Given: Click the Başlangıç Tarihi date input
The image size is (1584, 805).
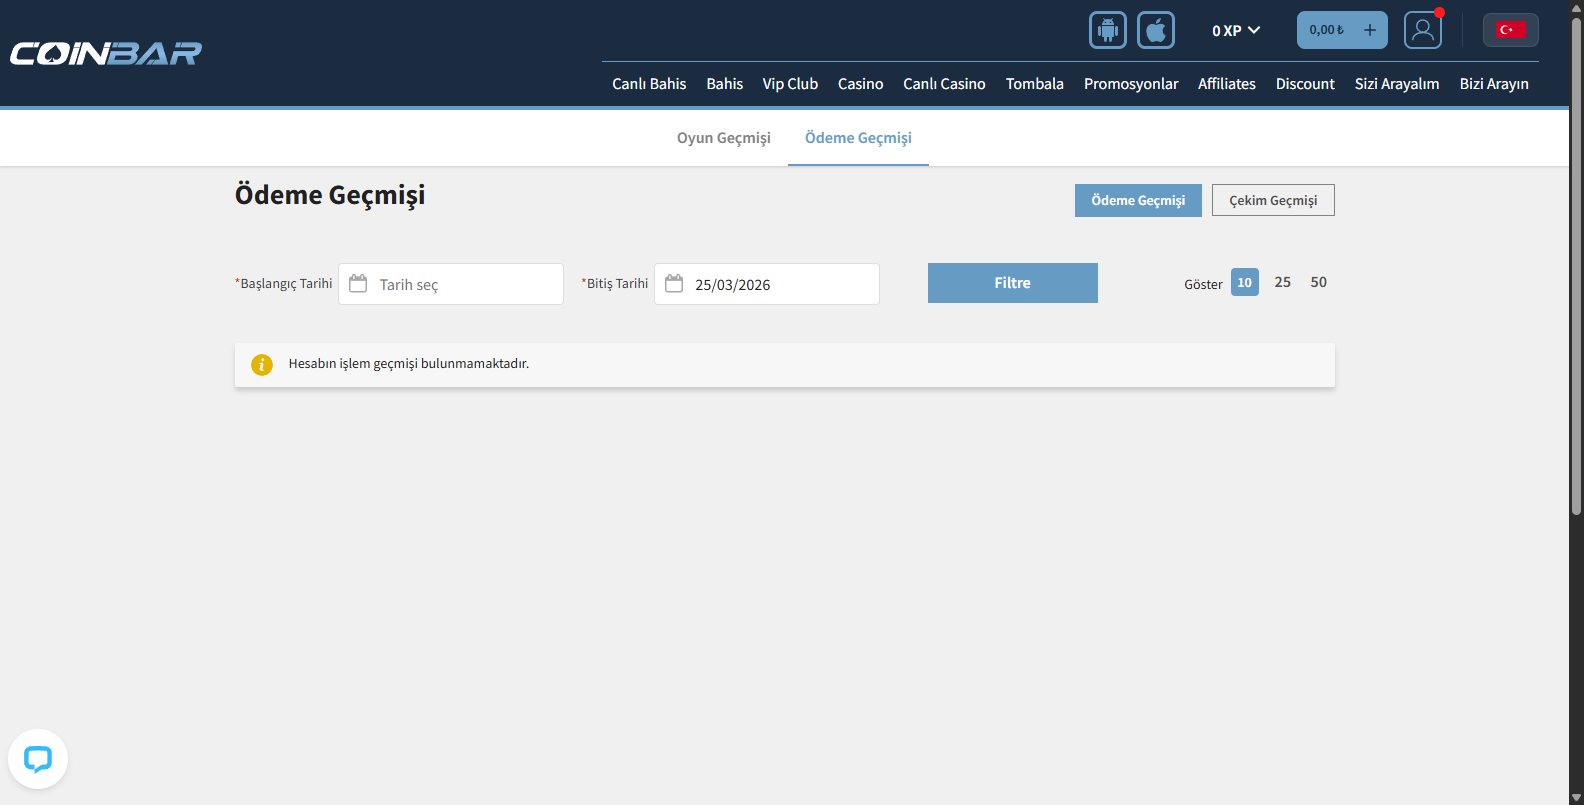Looking at the screenshot, I should pyautogui.click(x=451, y=284).
